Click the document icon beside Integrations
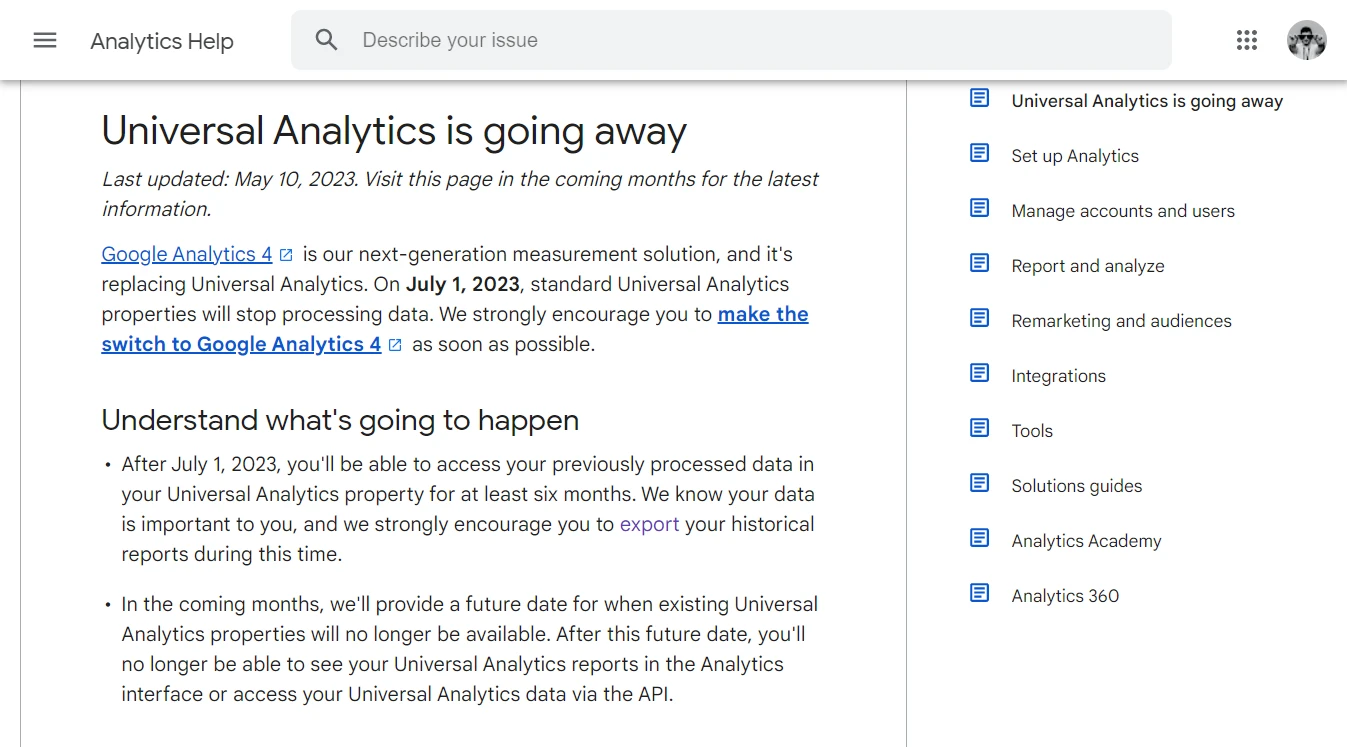The width and height of the screenshot is (1347, 747). [980, 374]
